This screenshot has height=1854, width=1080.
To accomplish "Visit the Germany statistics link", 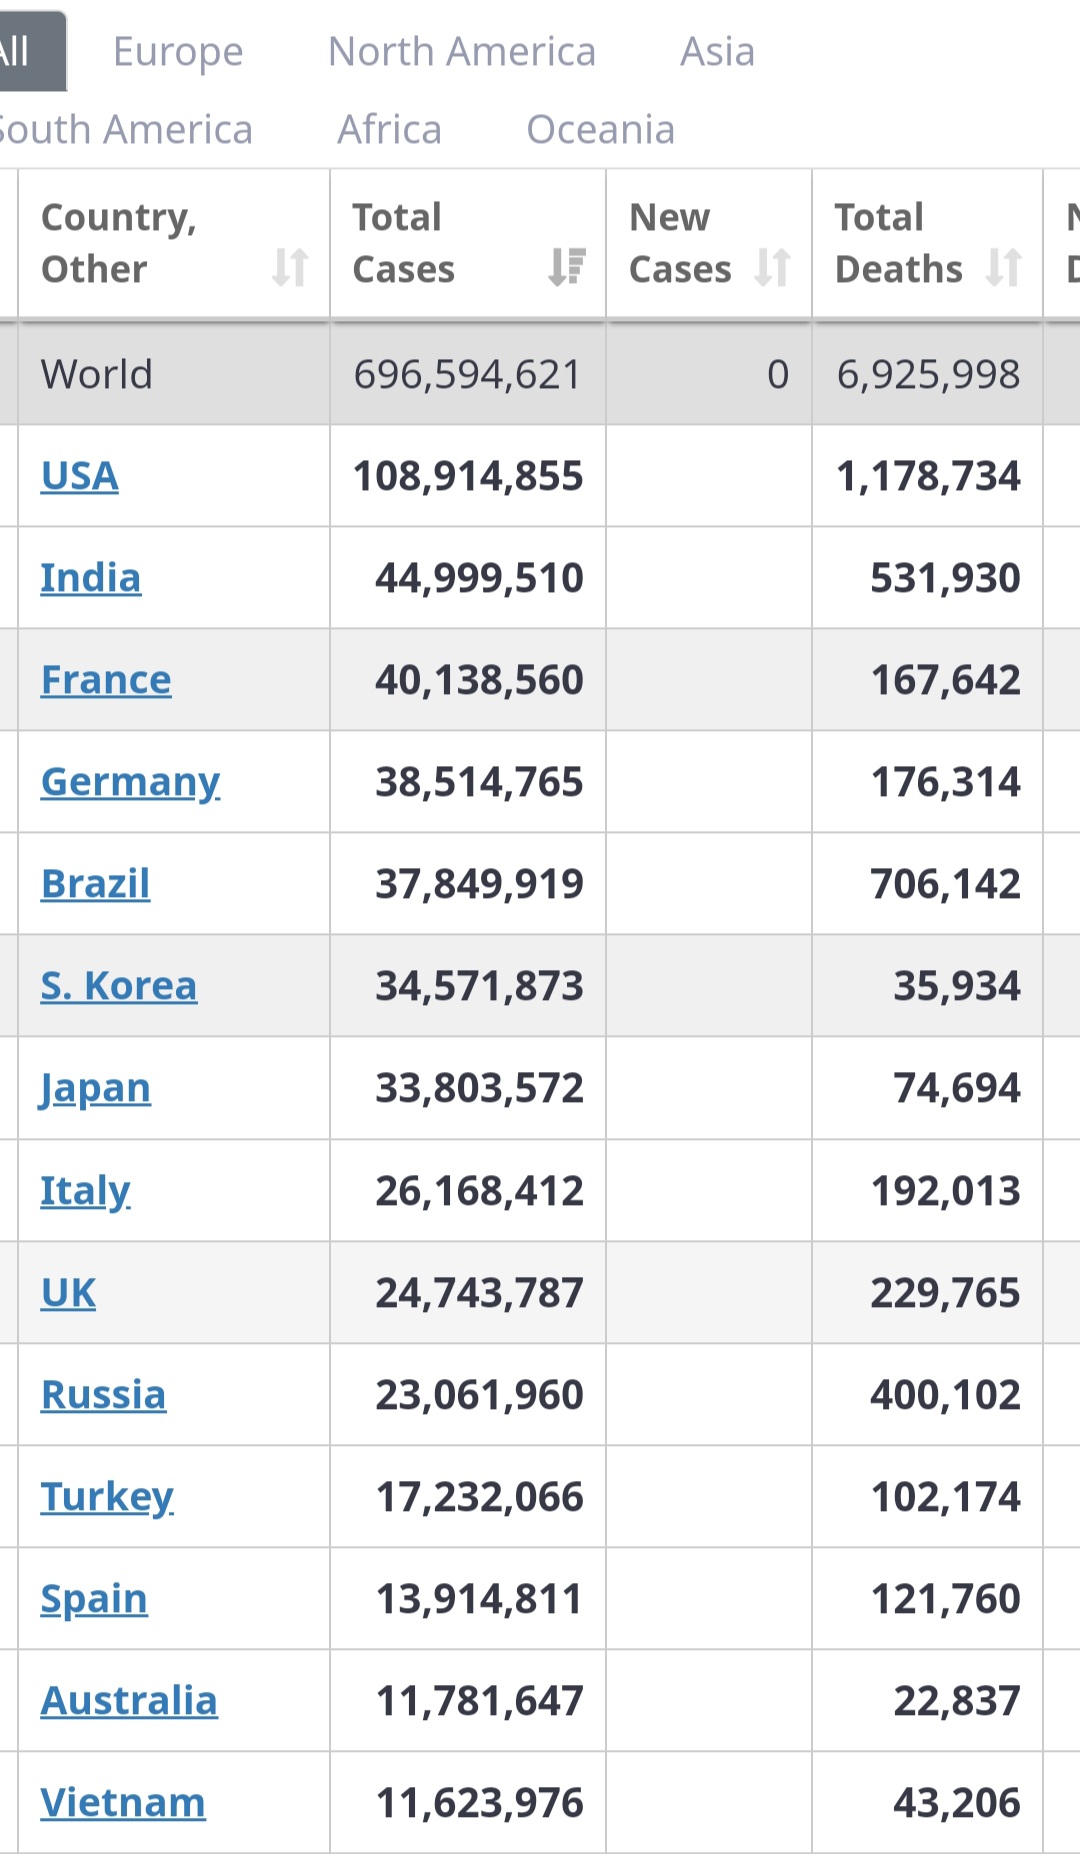I will click(x=130, y=782).
